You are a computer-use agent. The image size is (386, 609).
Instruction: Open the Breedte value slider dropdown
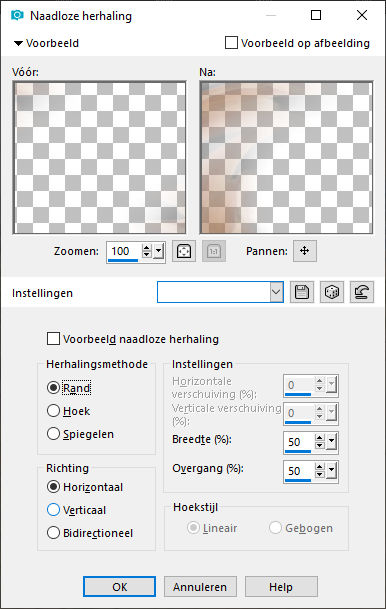331,441
